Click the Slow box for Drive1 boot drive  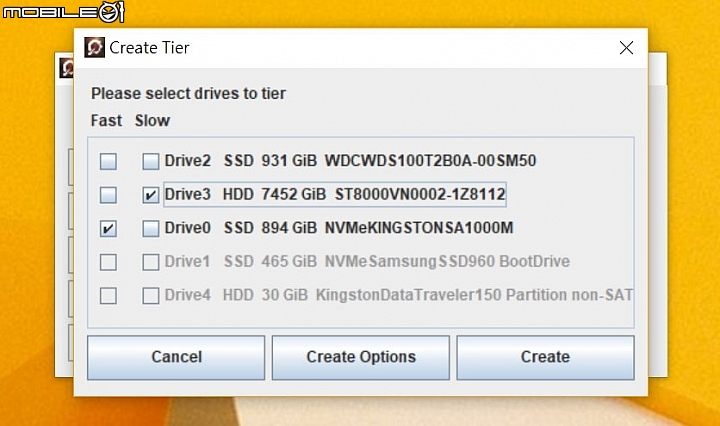(151, 262)
